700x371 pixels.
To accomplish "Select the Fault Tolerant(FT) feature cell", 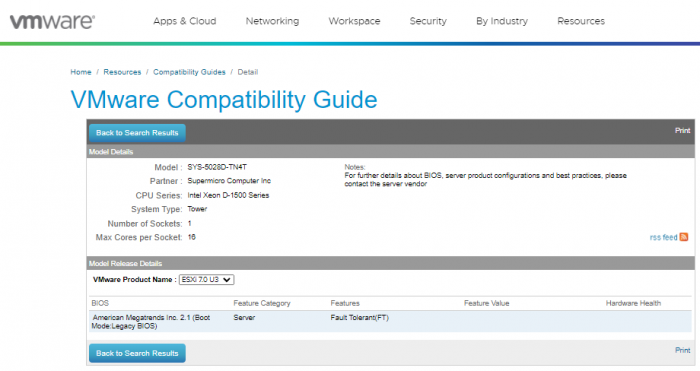I will (x=359, y=317).
